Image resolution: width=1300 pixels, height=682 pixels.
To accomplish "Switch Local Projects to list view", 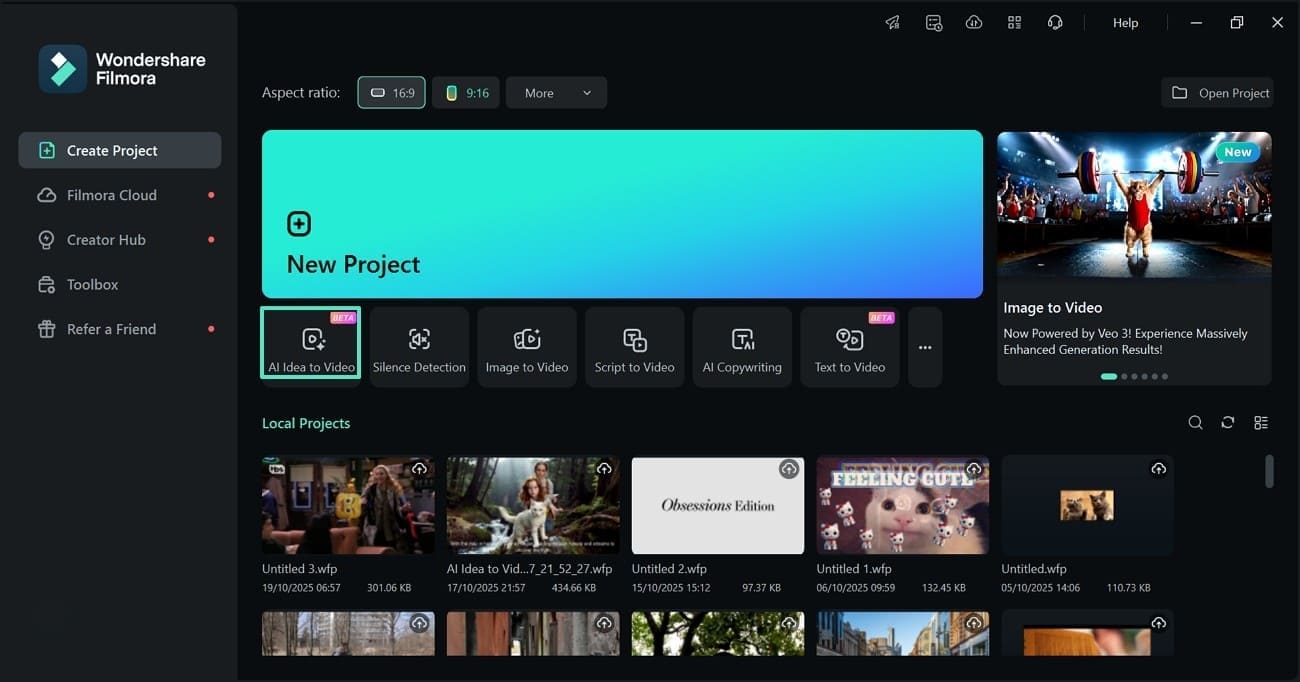I will coord(1261,422).
